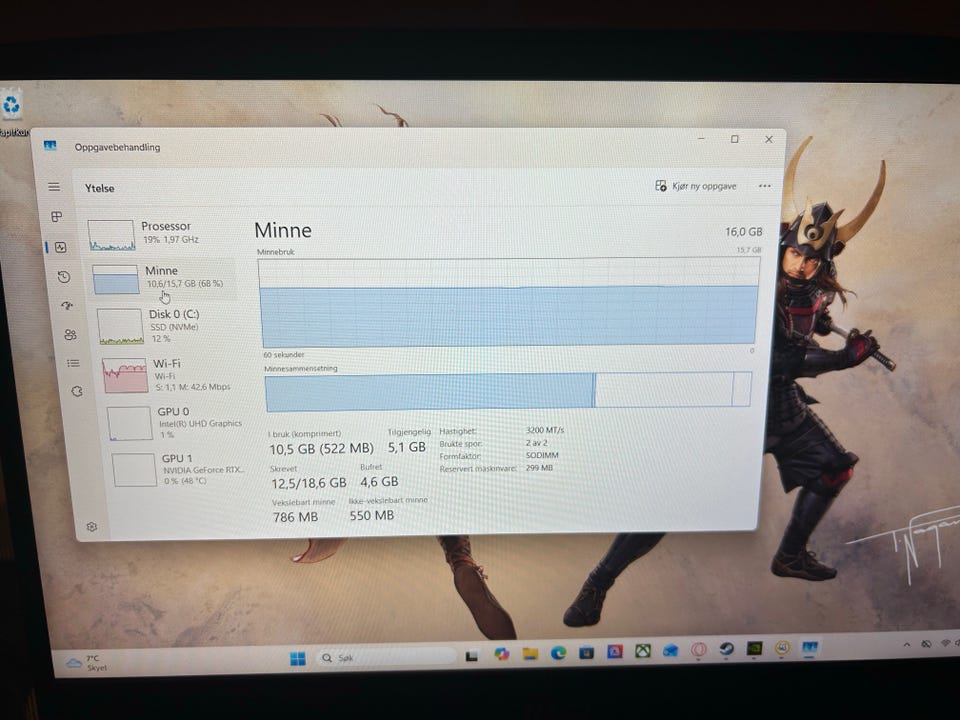This screenshot has width=960, height=720.
Task: Click the '10,5 GB (522 MB)' in-use value
Action: (321, 449)
